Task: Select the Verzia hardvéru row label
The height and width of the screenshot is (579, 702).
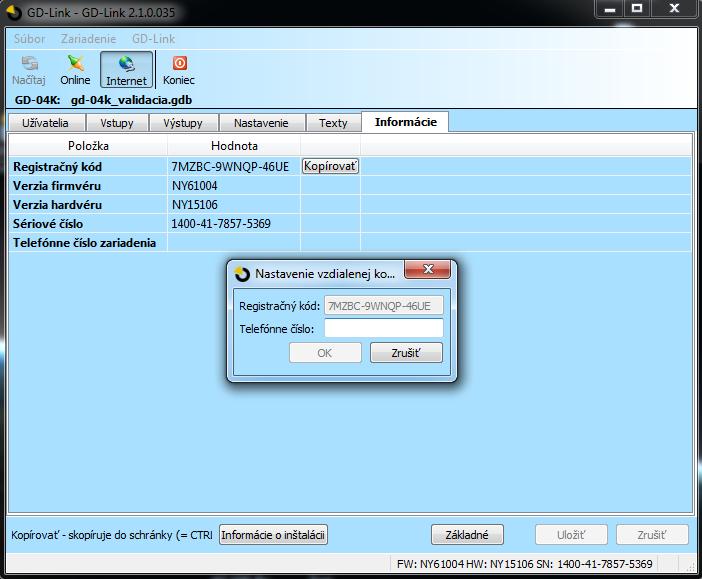Action: (x=57, y=205)
